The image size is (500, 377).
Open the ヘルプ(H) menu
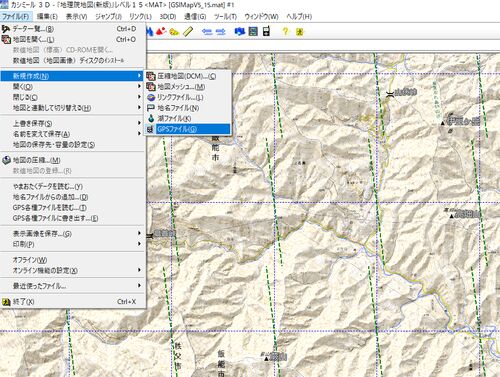click(299, 16)
